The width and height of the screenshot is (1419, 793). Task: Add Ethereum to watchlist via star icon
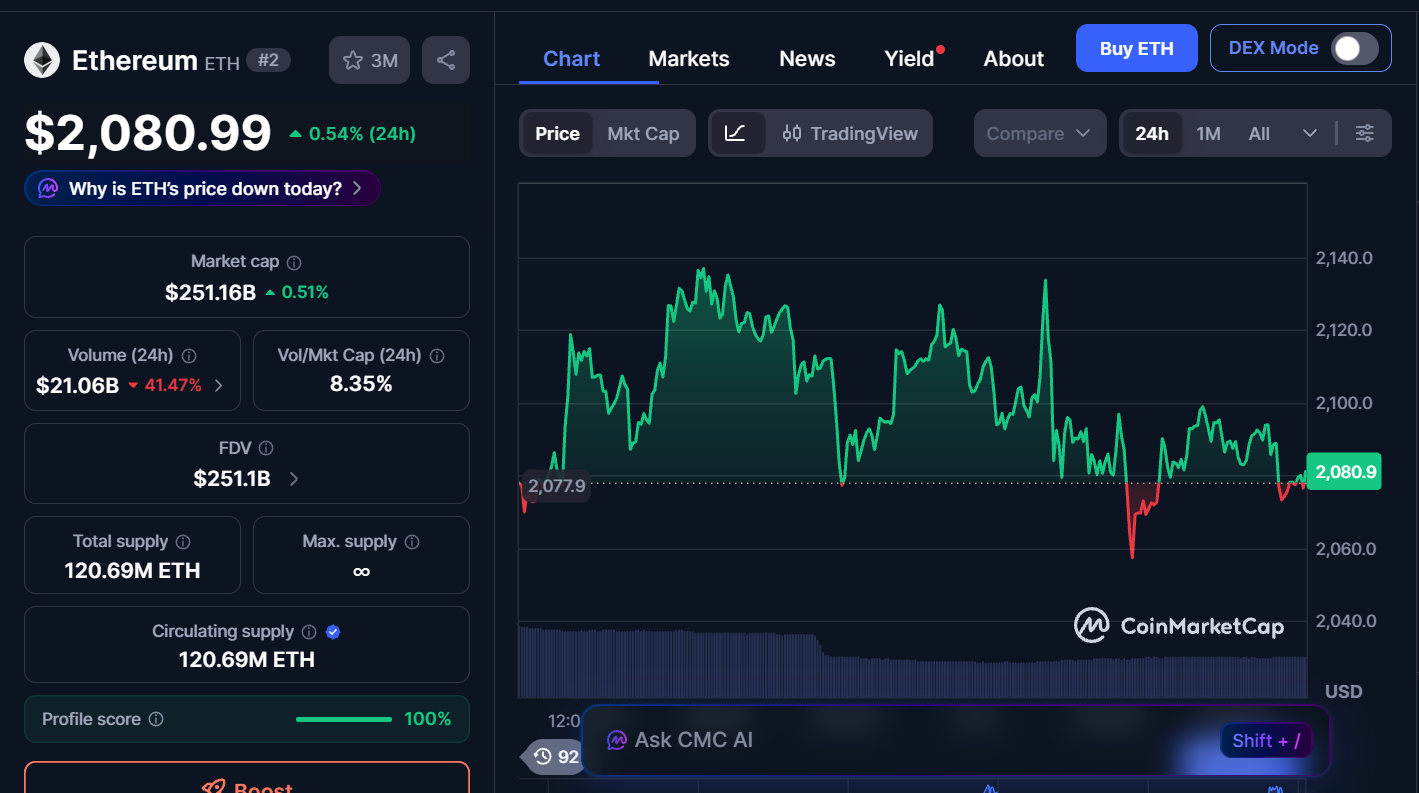click(x=352, y=59)
